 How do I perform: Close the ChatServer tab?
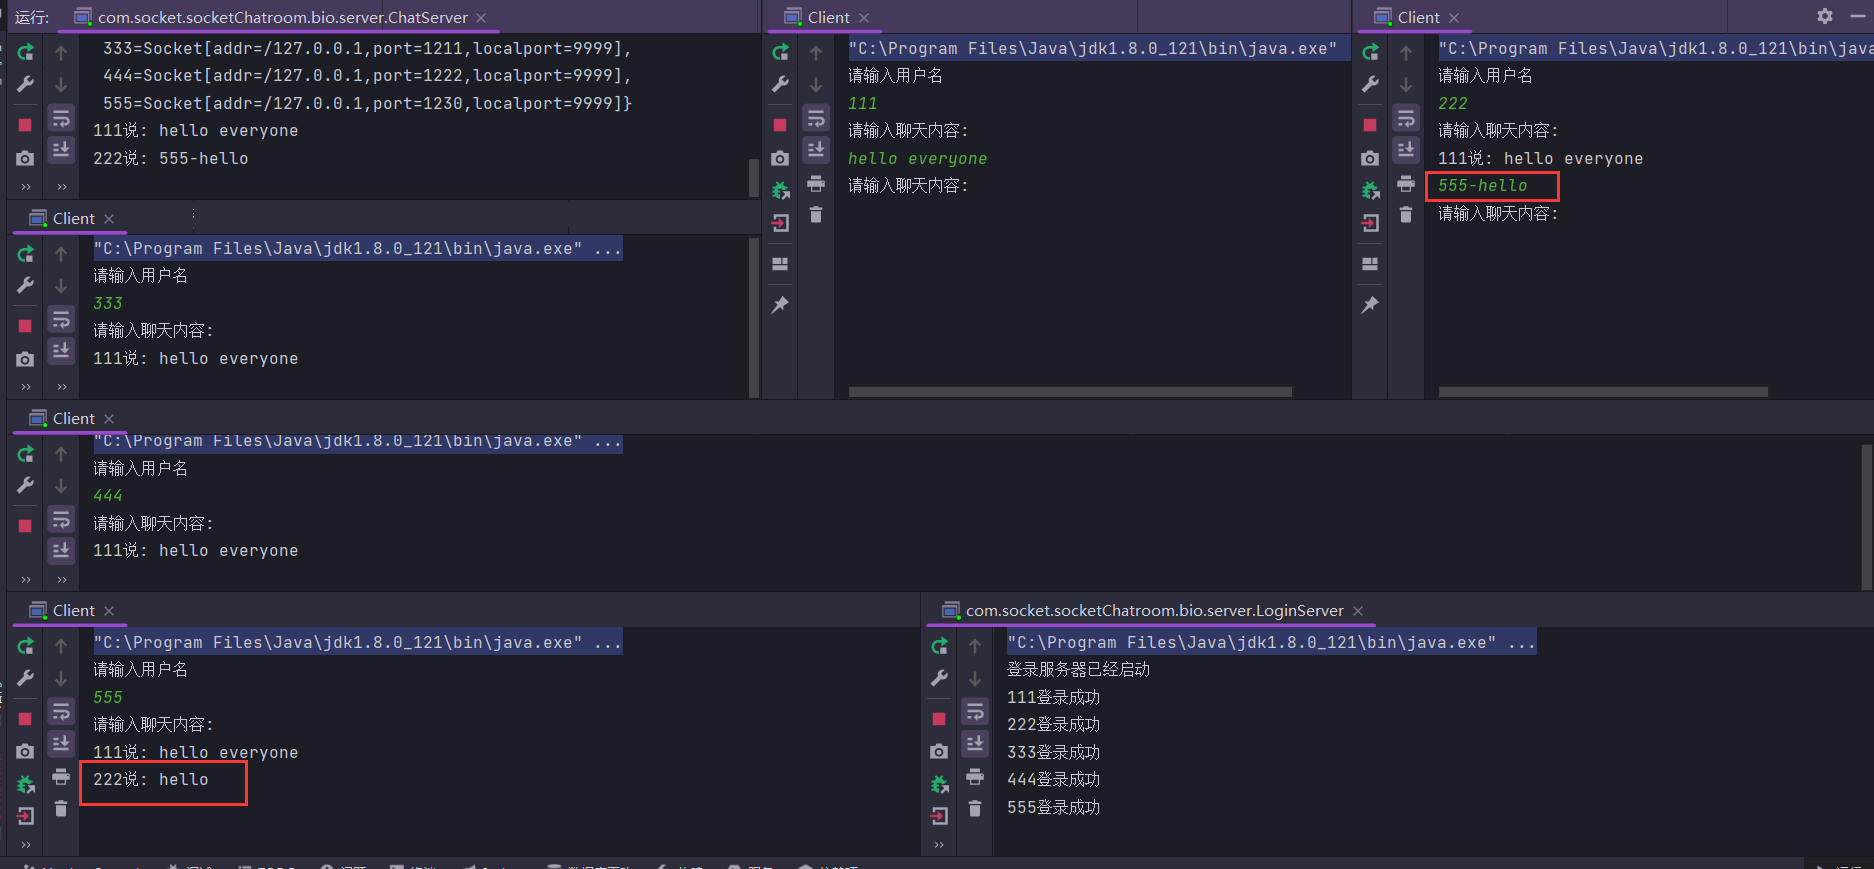point(481,18)
